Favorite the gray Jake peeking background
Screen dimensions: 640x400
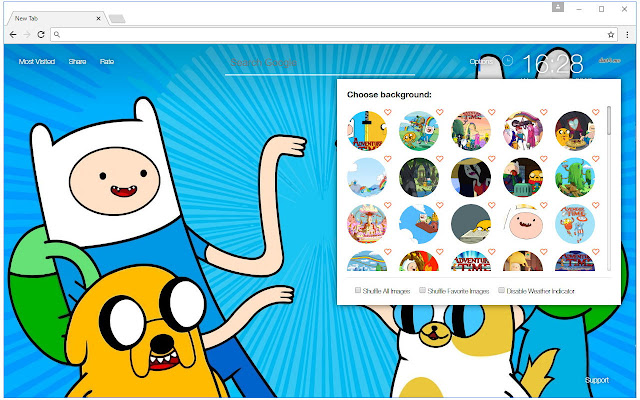(492, 205)
